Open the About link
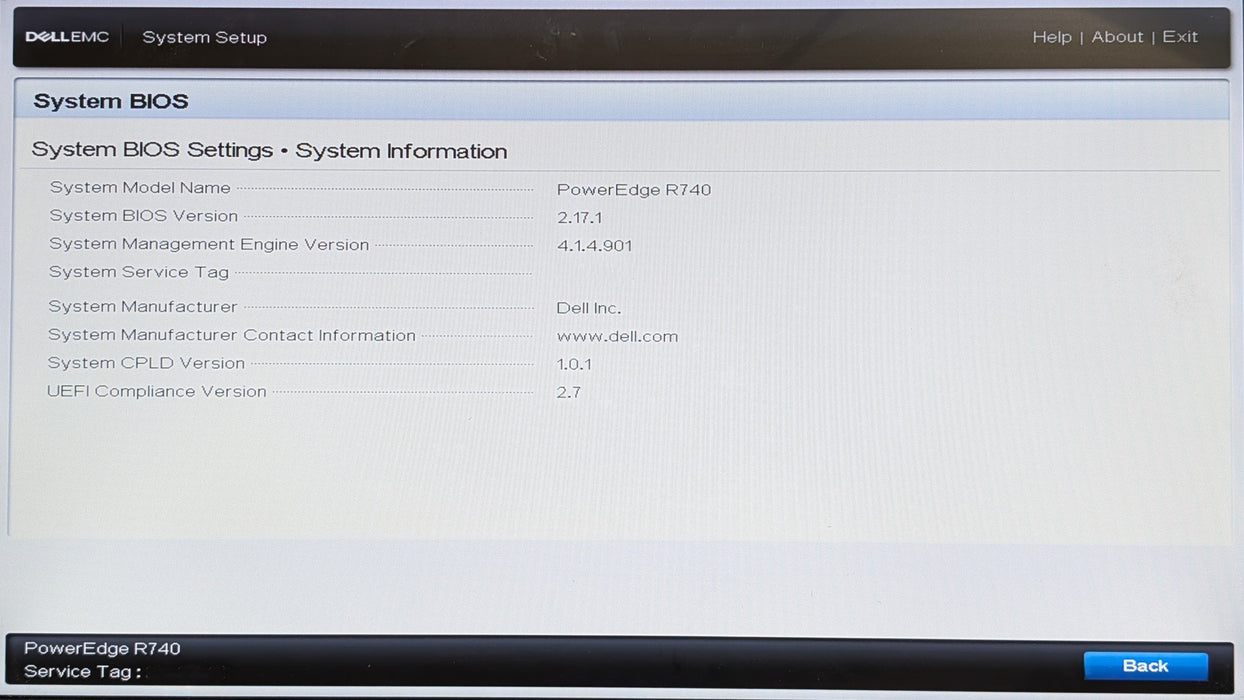This screenshot has width=1244, height=700. [x=1117, y=37]
